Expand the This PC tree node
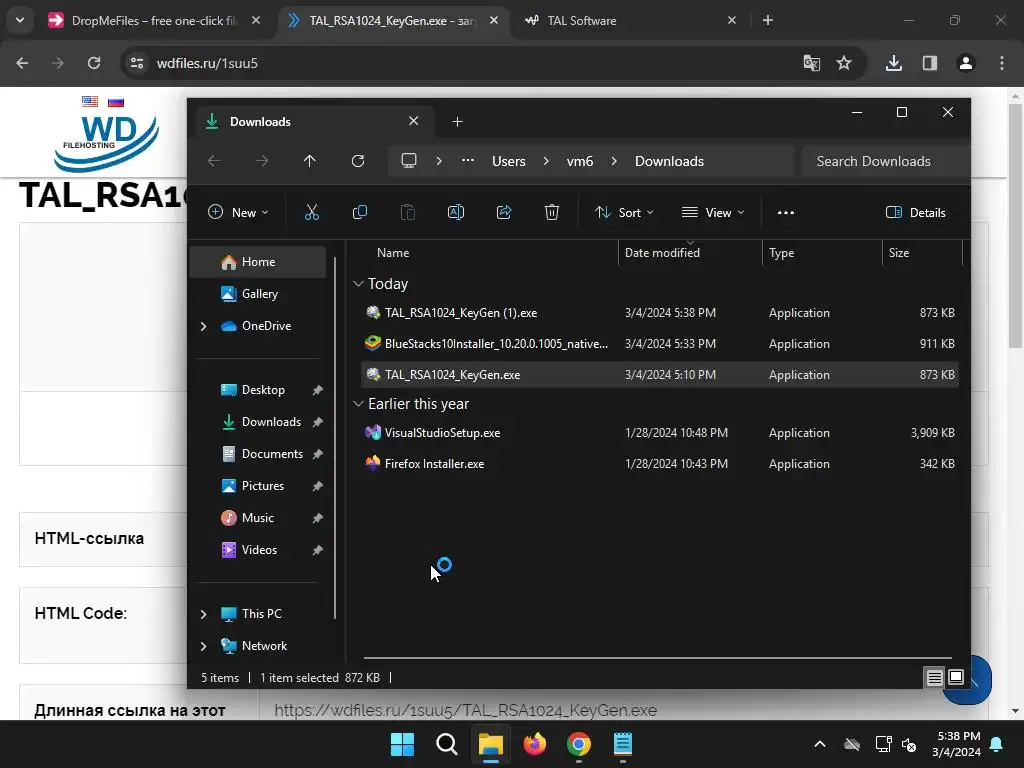The width and height of the screenshot is (1024, 768). 204,614
